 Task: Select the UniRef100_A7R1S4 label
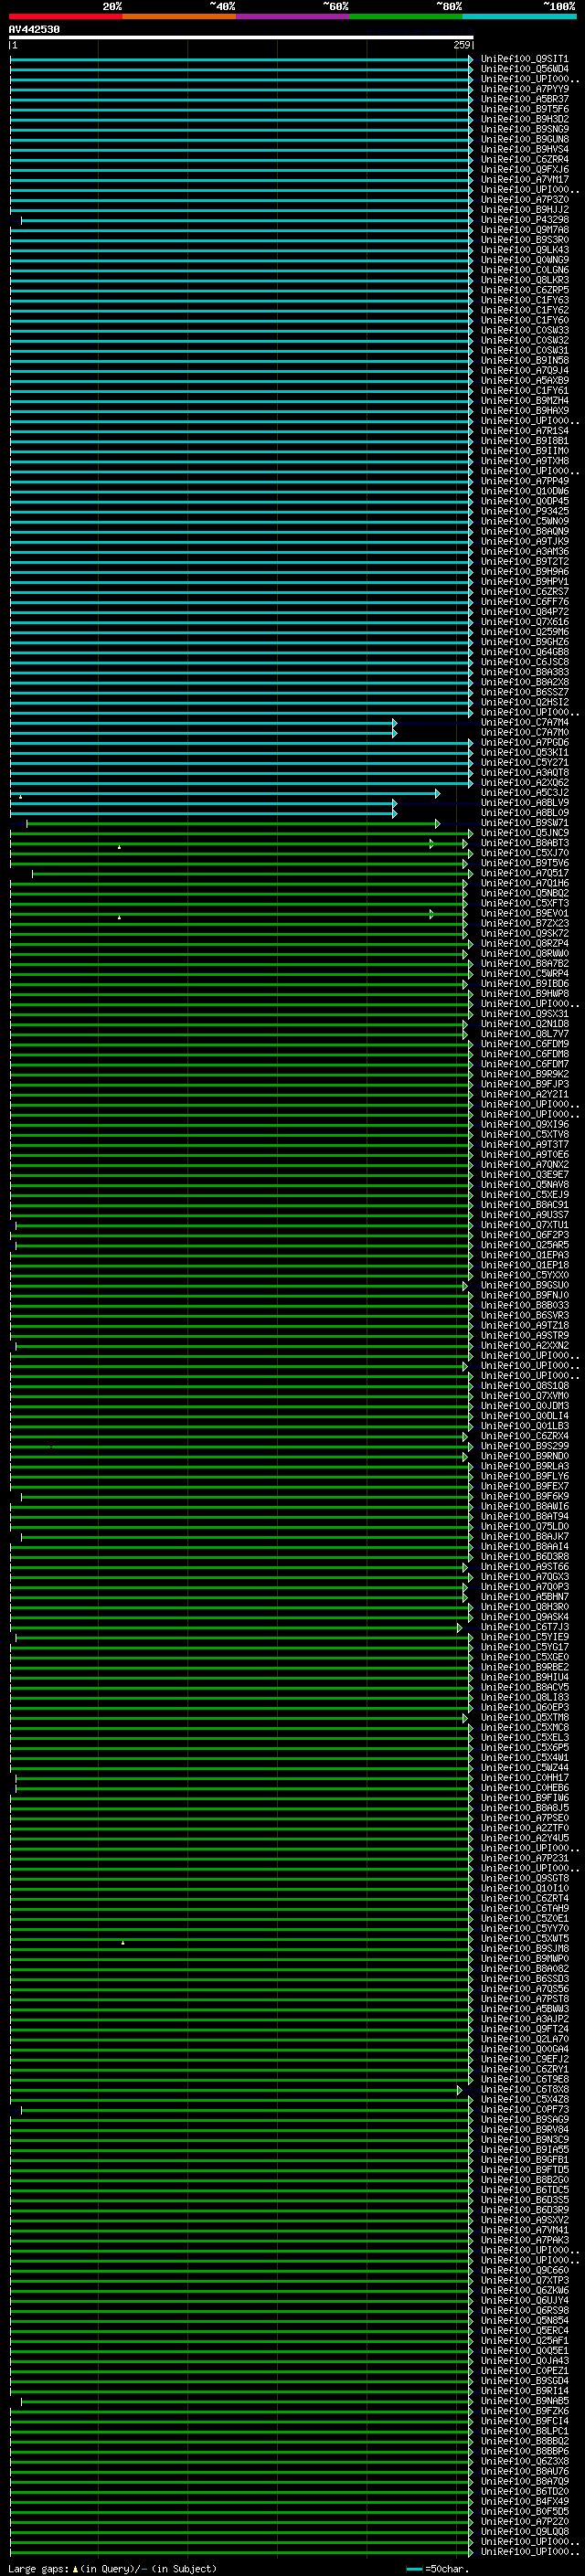(525, 431)
